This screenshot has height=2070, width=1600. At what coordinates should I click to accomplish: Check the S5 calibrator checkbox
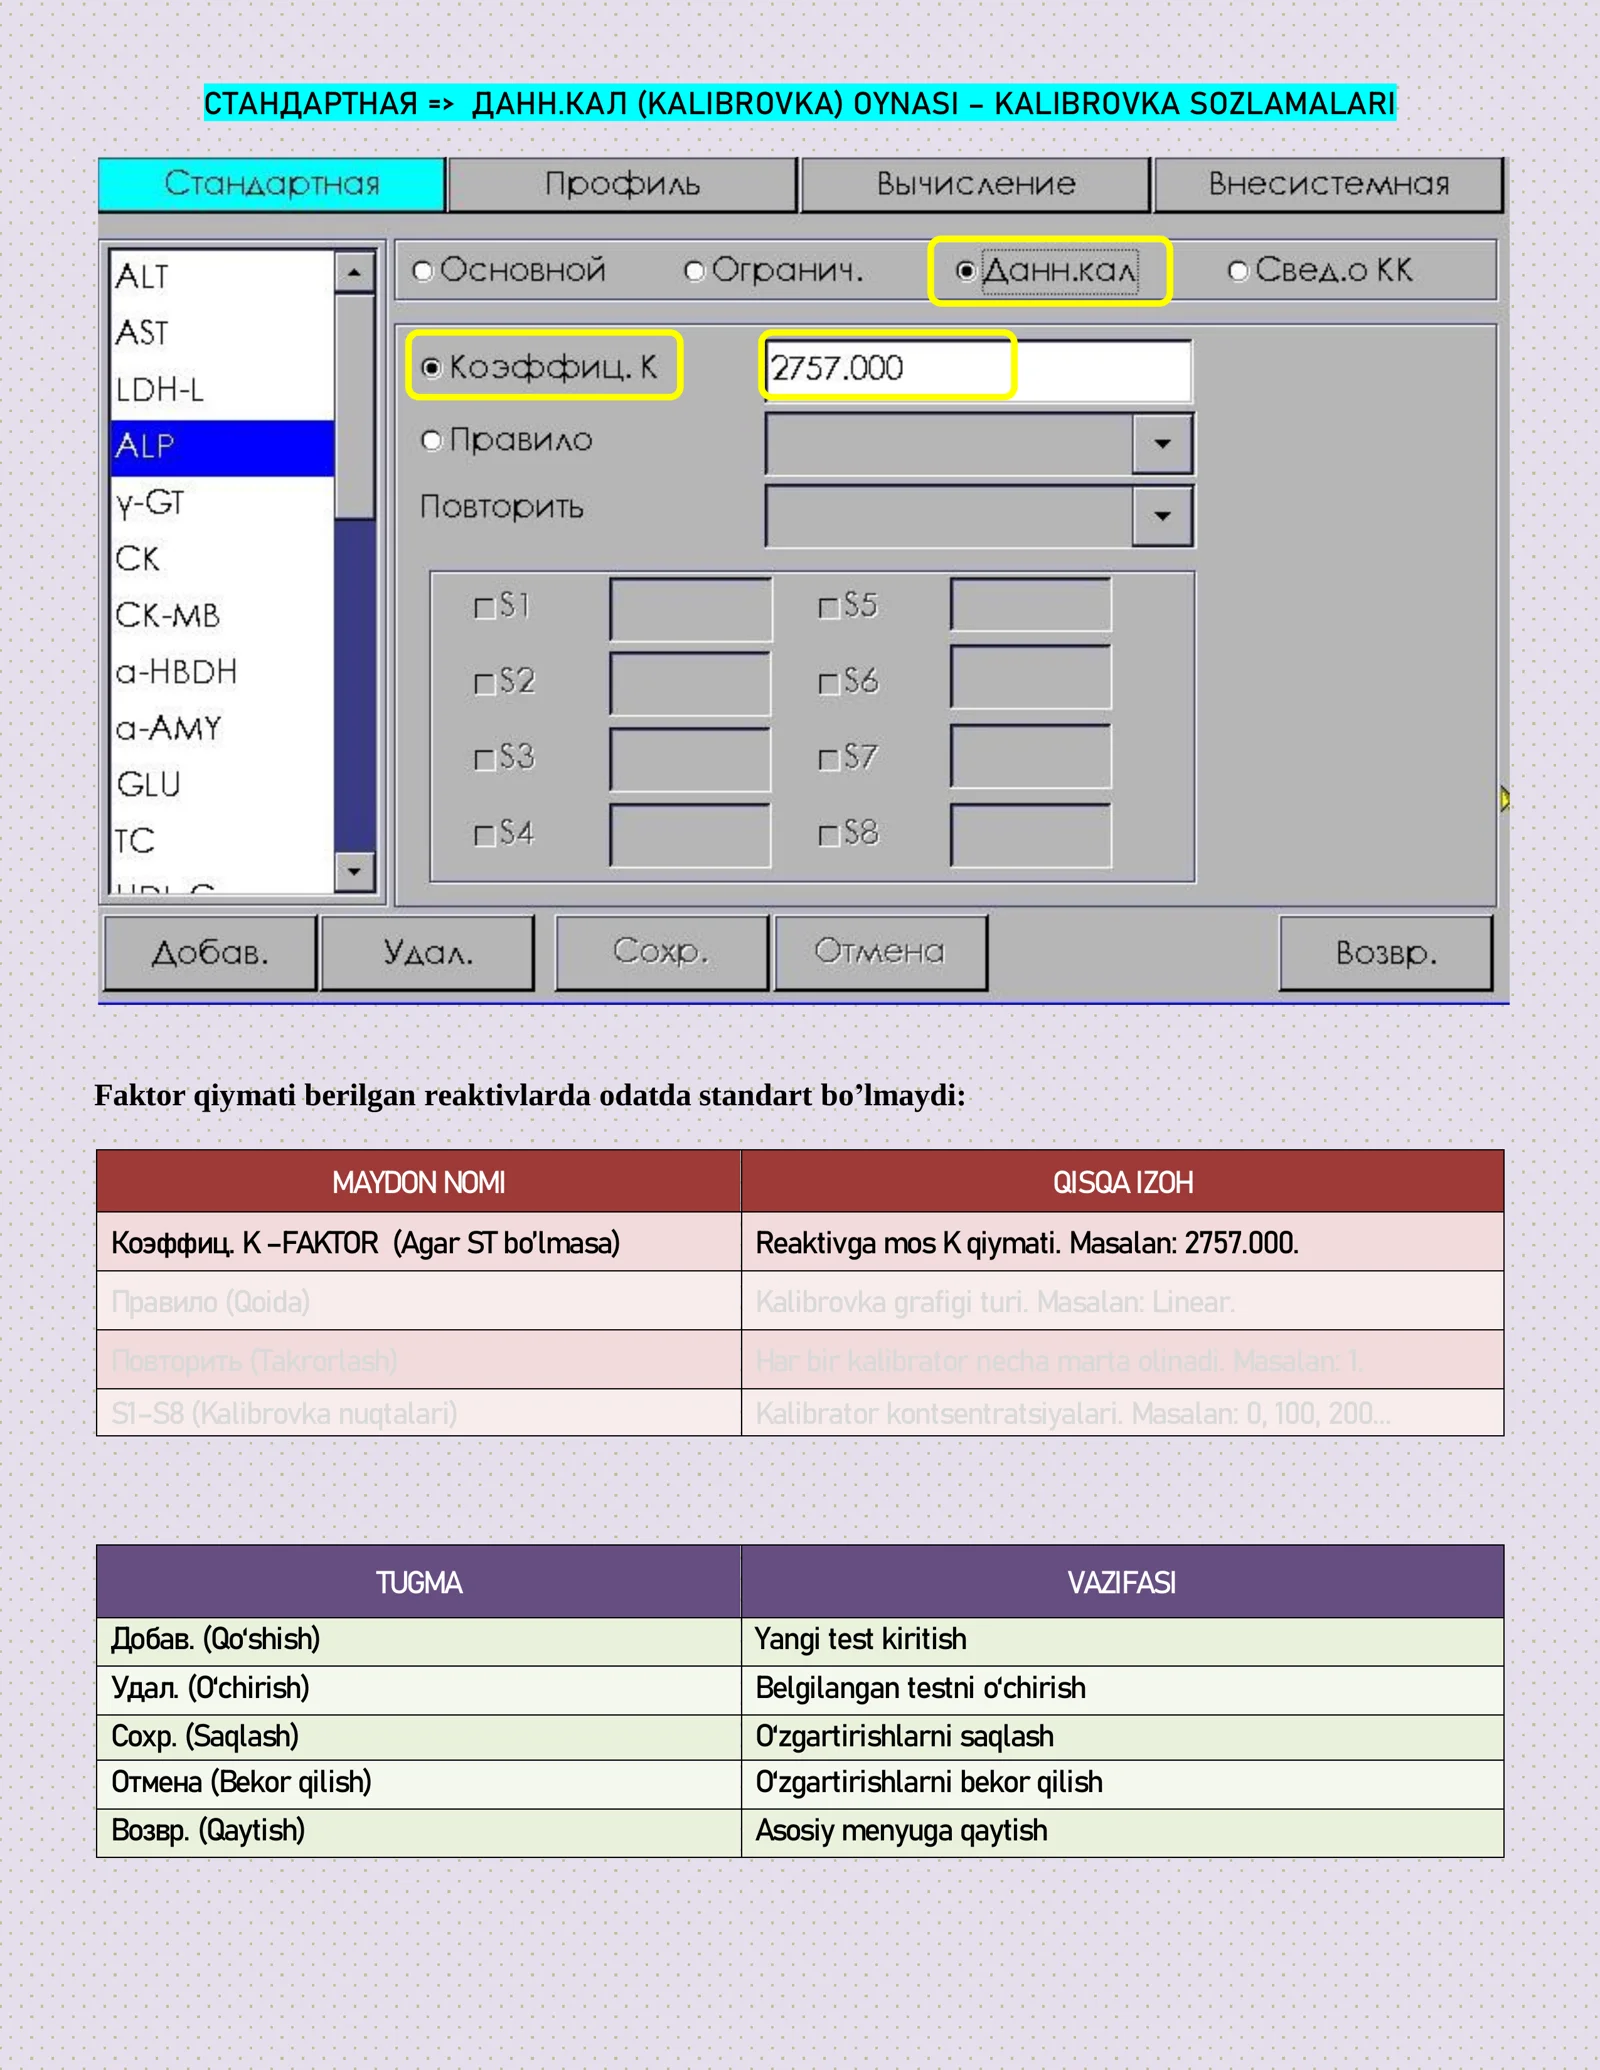coord(828,608)
